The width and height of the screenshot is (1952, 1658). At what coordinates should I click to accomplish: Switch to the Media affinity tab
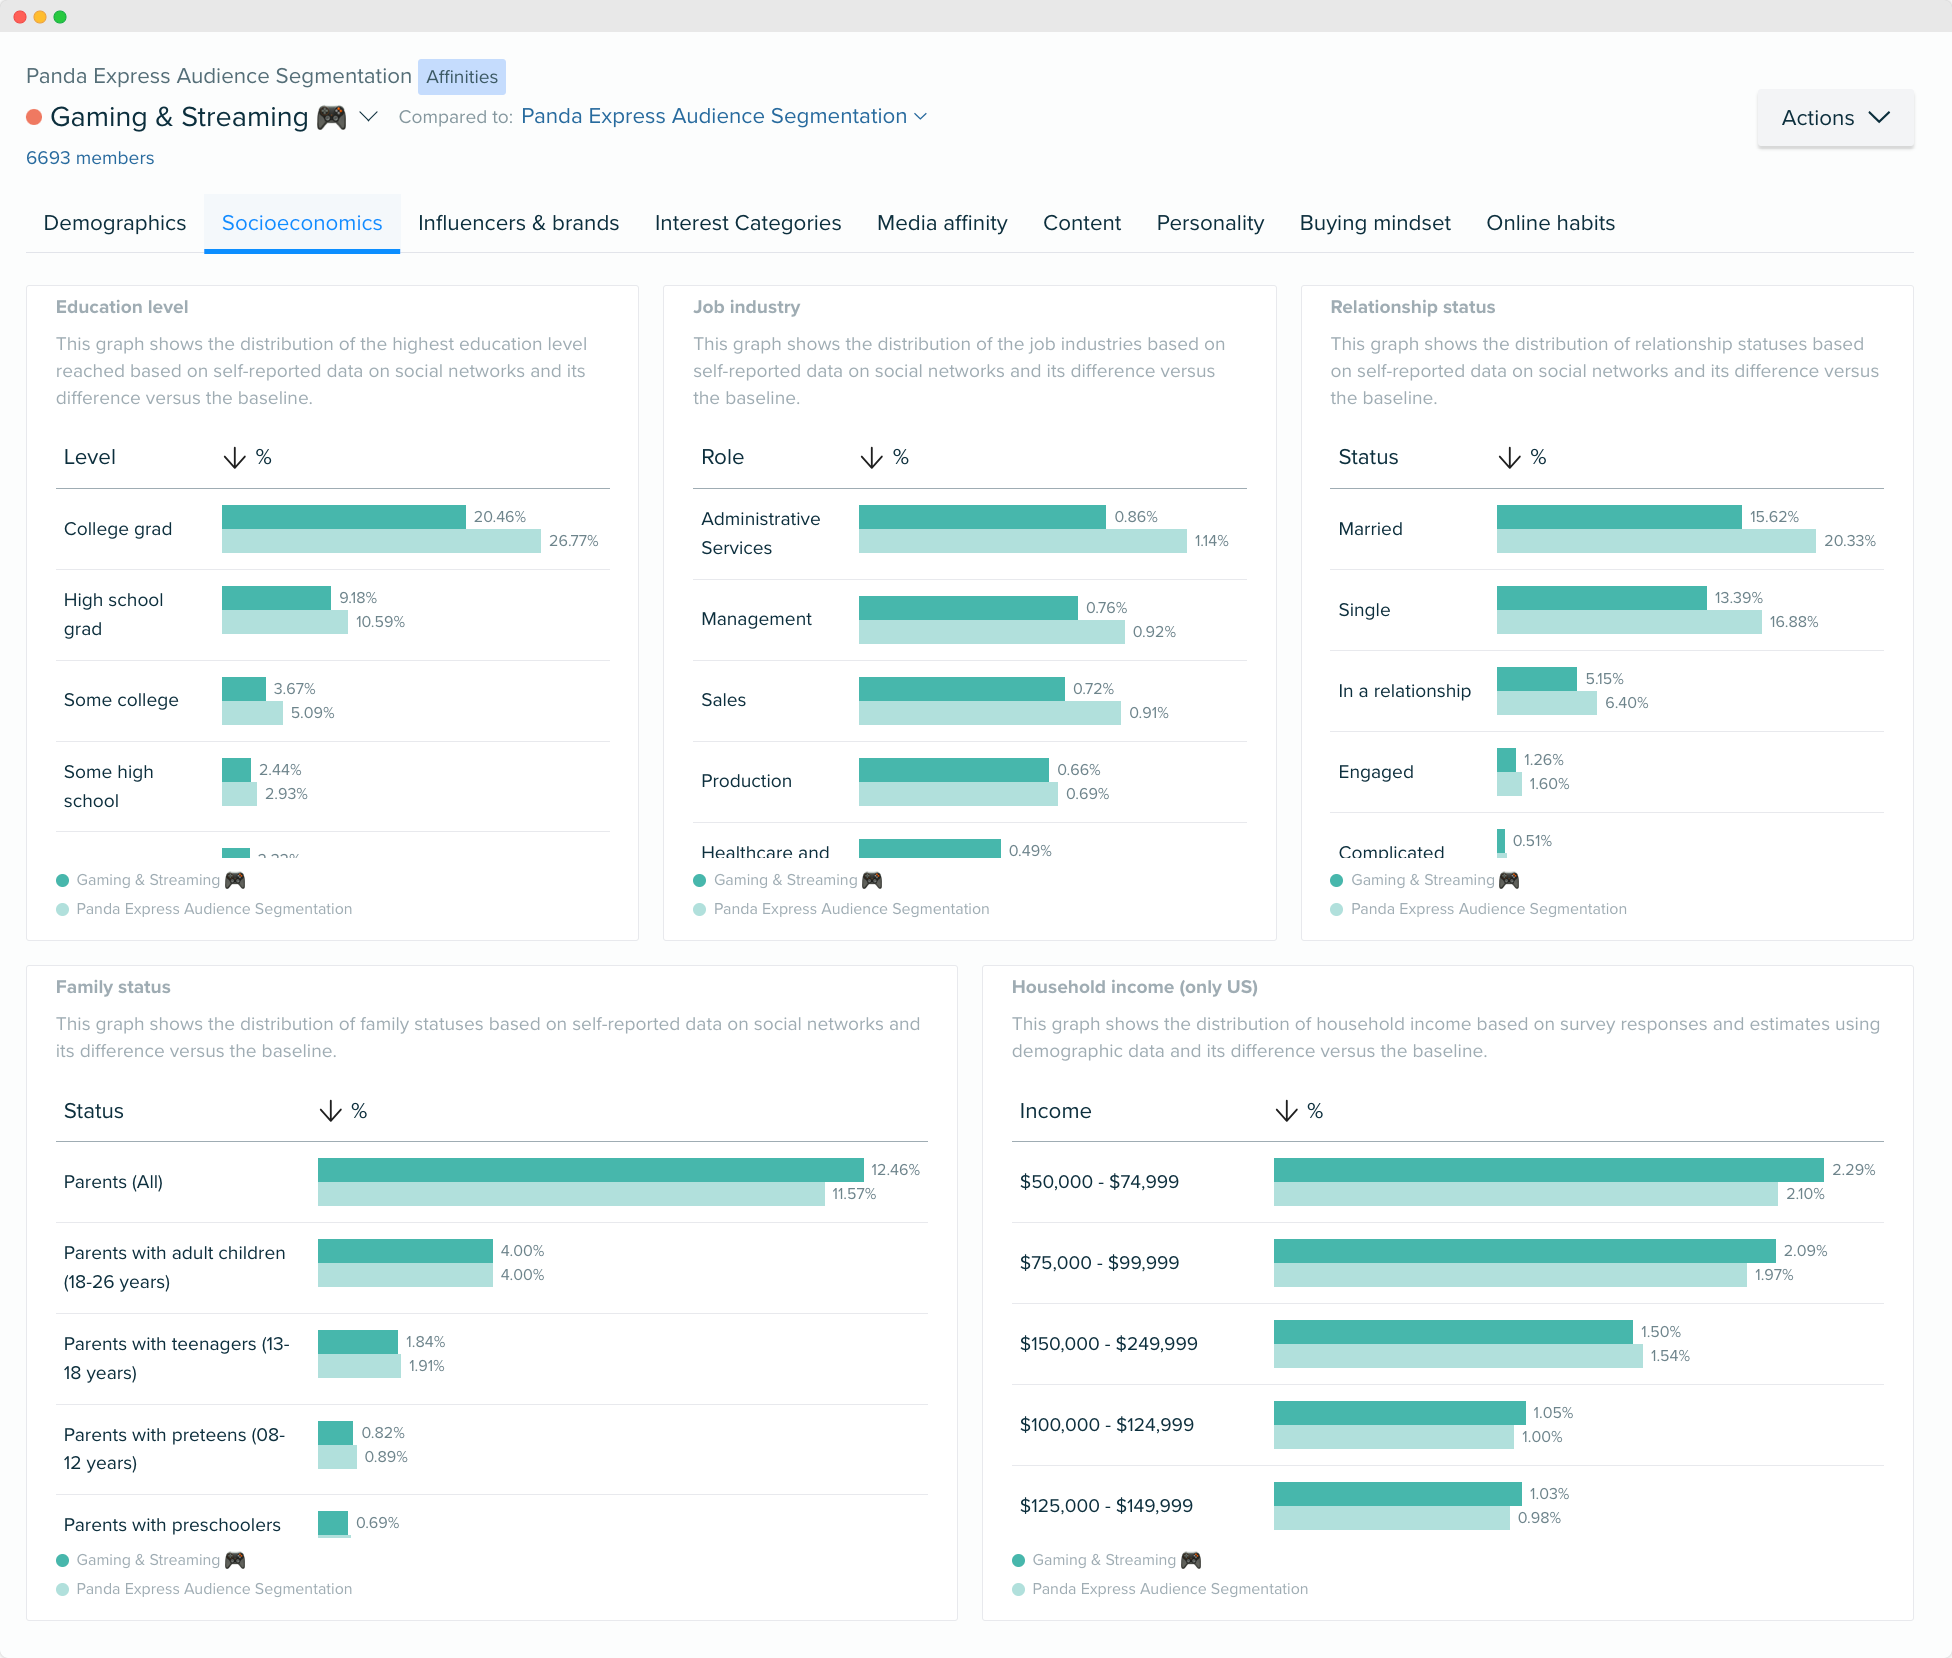point(942,223)
